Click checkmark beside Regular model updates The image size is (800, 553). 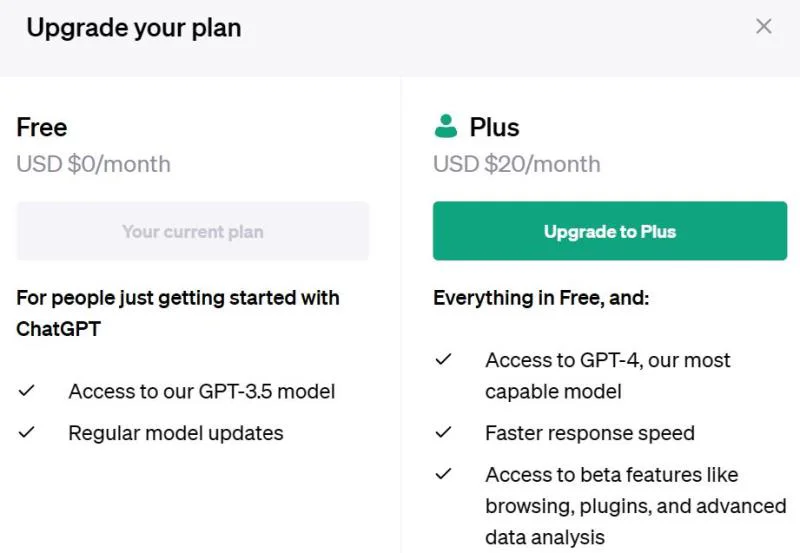27,432
